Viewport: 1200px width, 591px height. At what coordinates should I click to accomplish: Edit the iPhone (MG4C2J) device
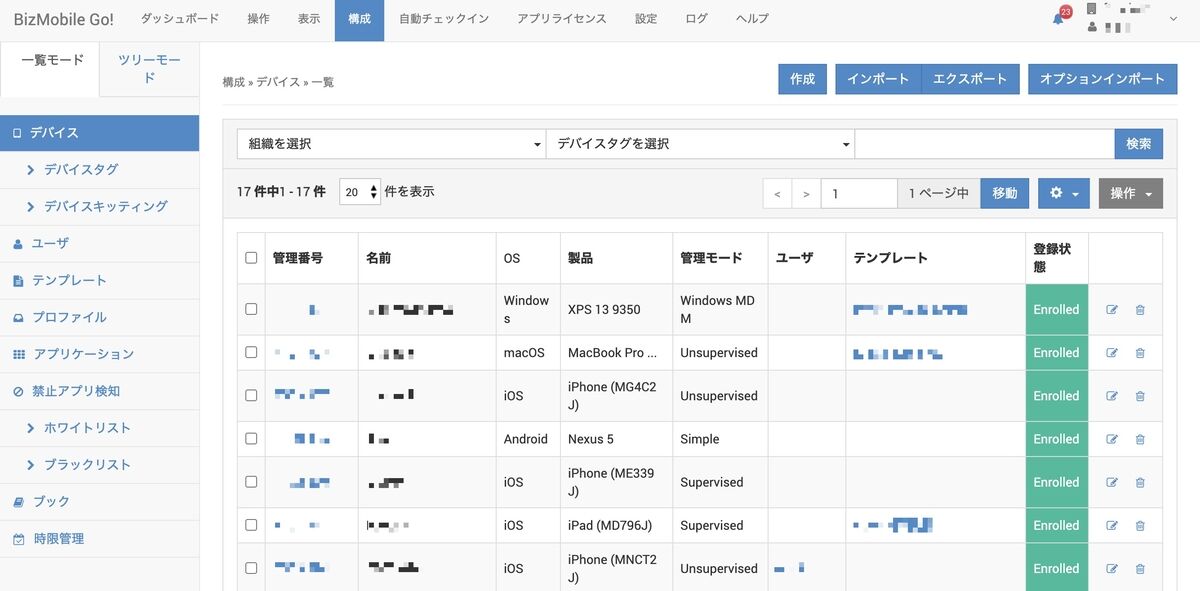click(x=1112, y=396)
